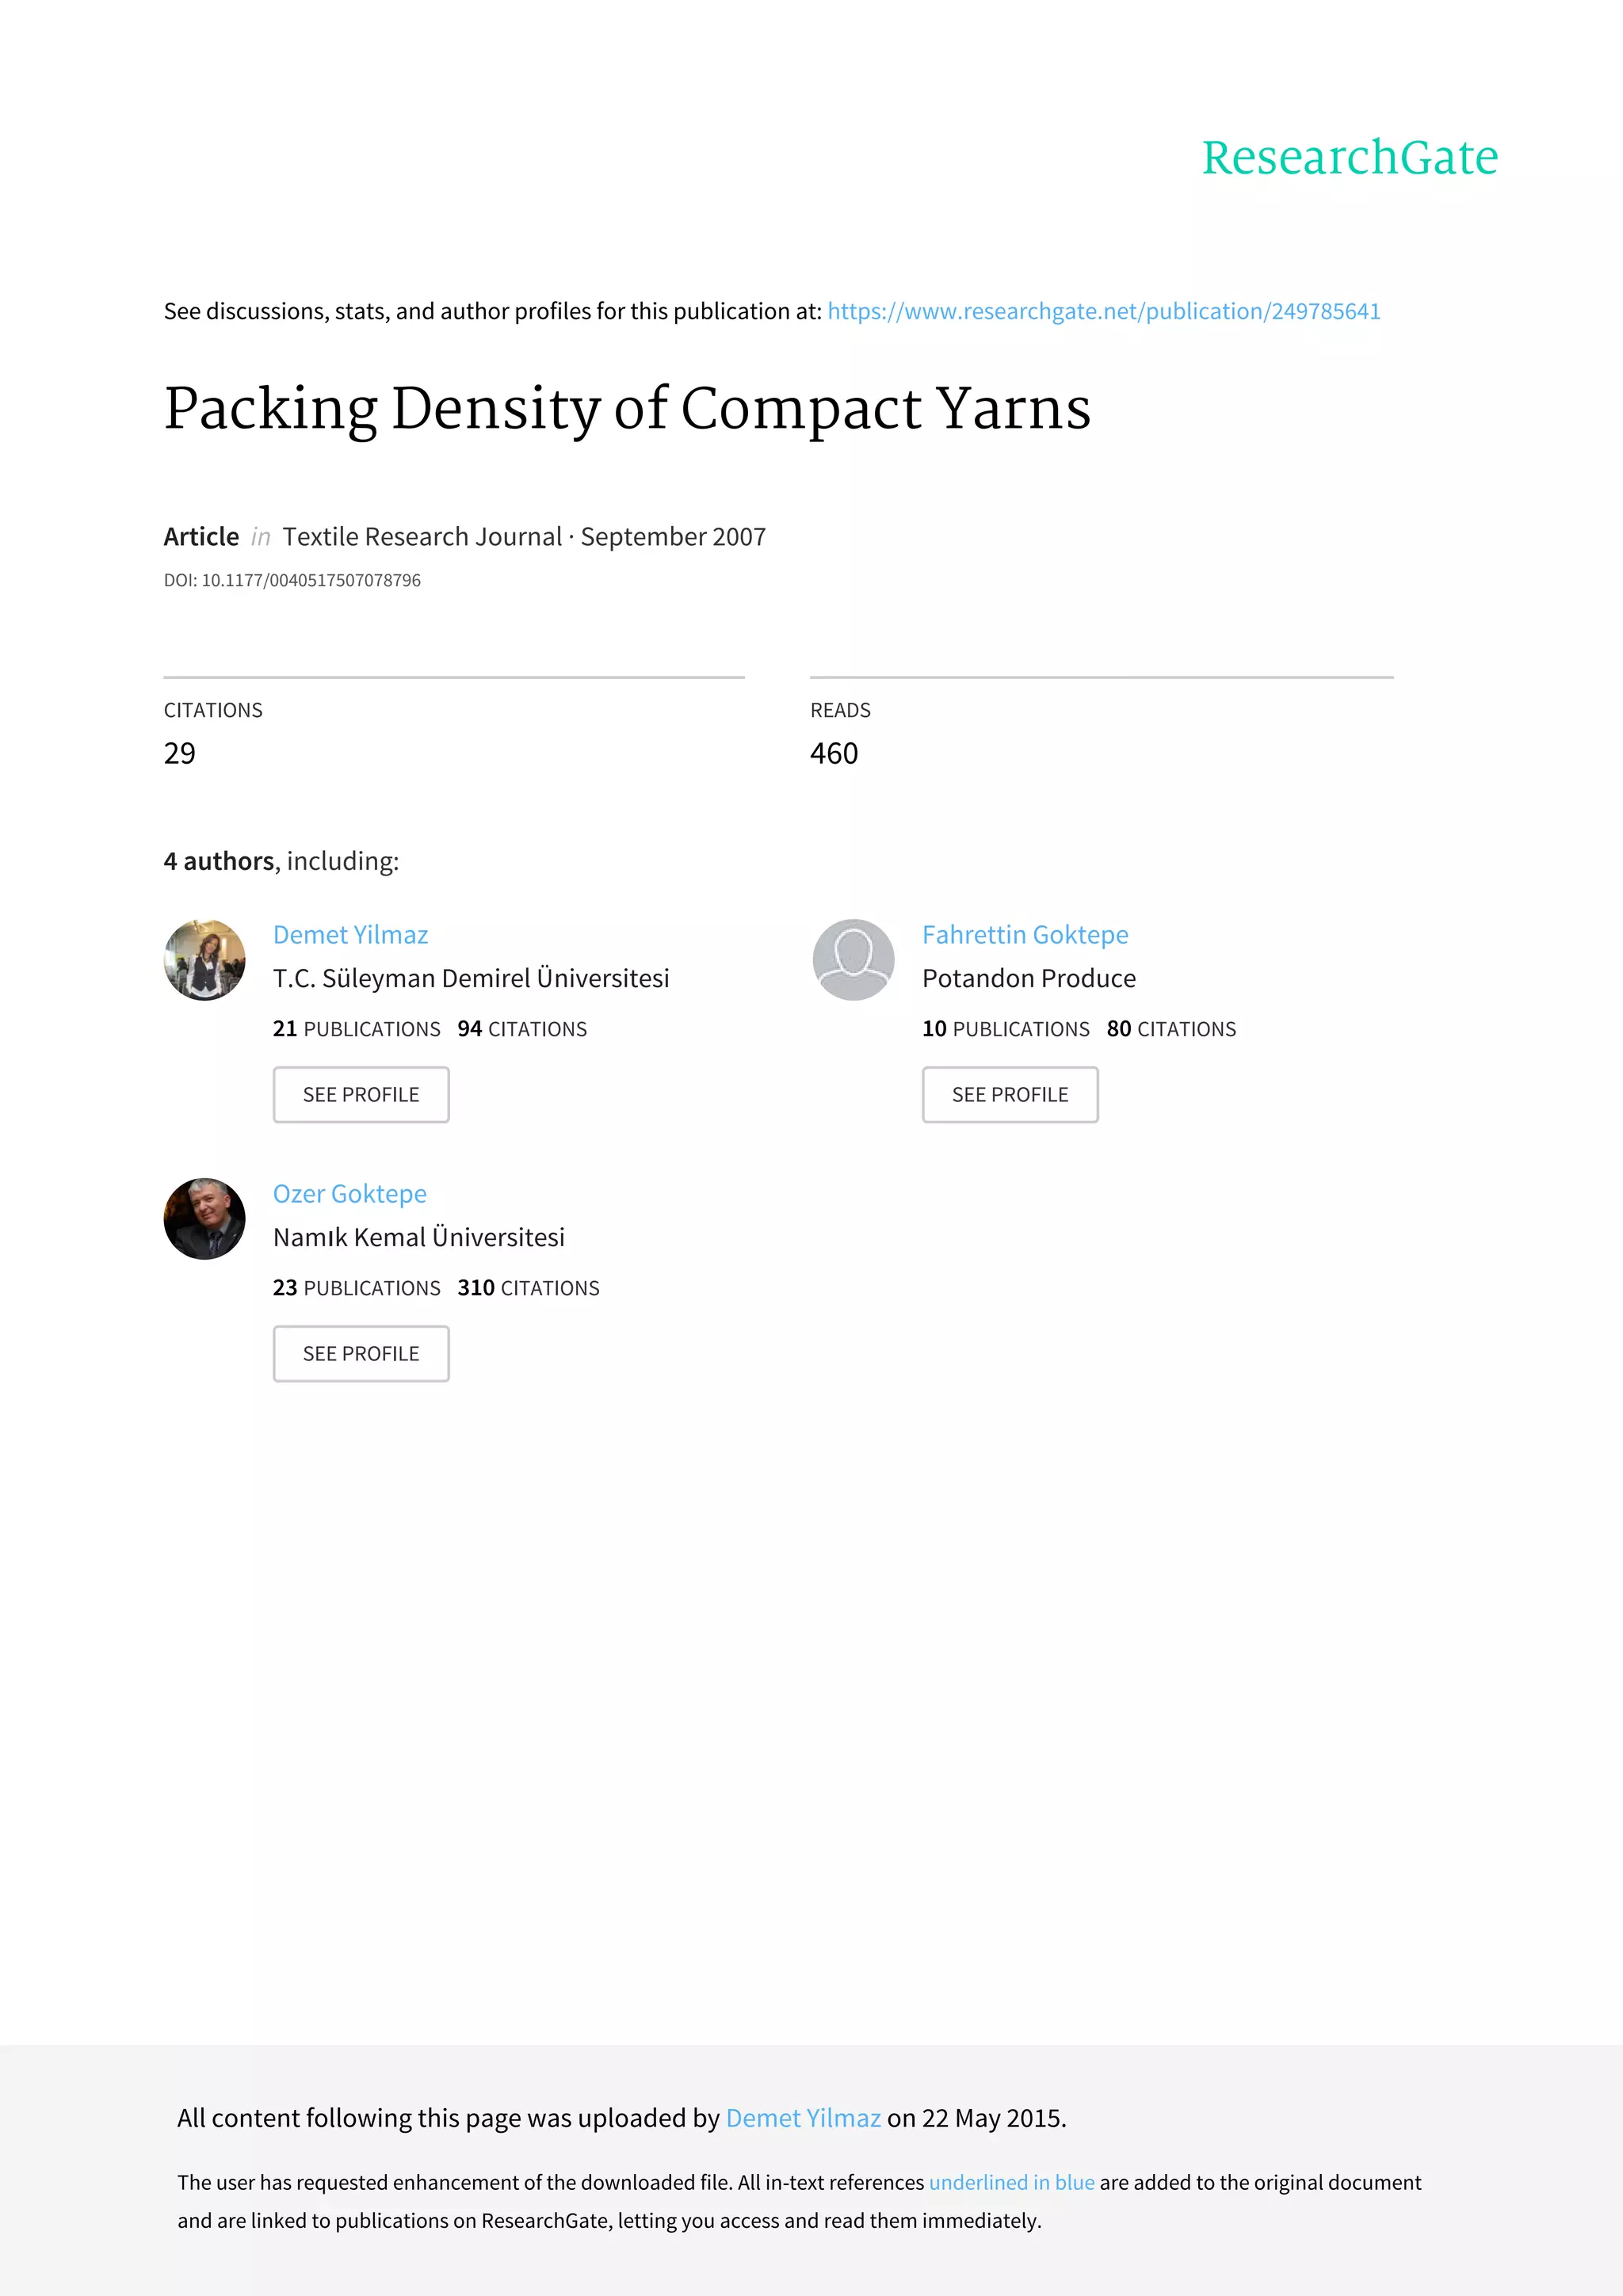The height and width of the screenshot is (2296, 1623).
Task: Click Demet Yilmaz's profile photo
Action: (205, 960)
